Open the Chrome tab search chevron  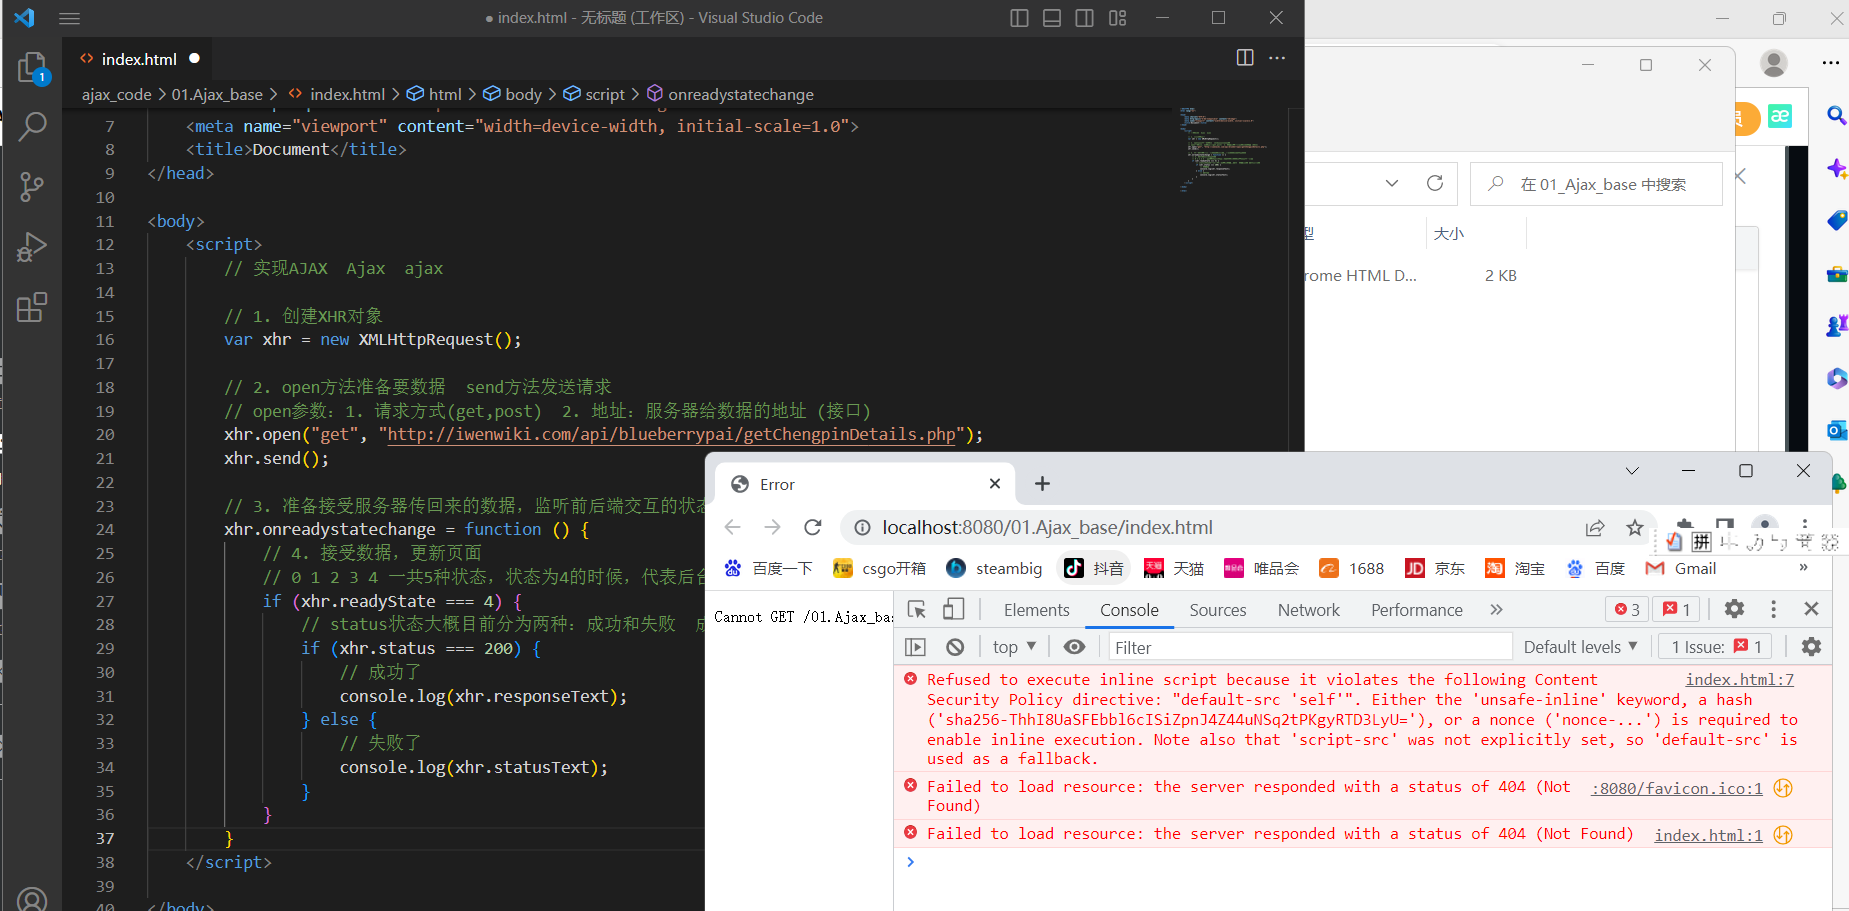pos(1632,470)
